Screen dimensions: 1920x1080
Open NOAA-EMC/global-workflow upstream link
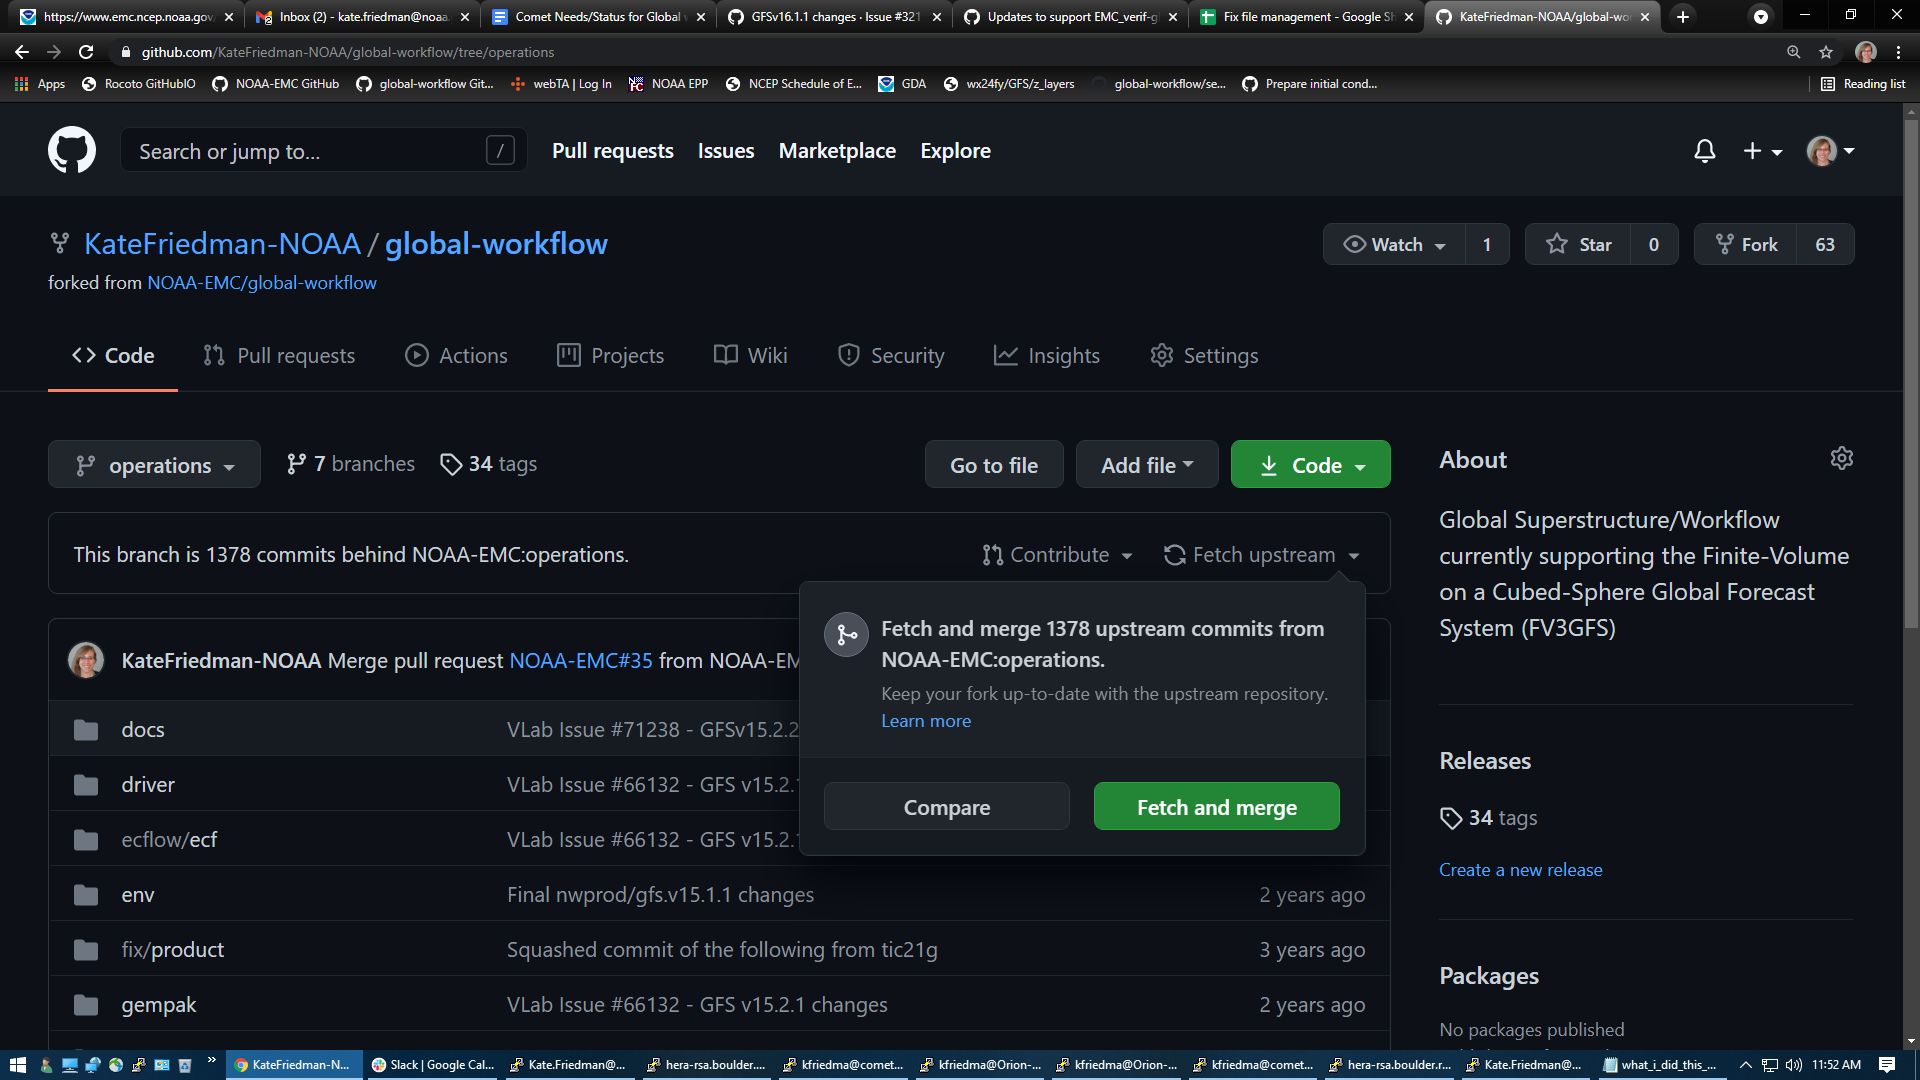coord(262,283)
